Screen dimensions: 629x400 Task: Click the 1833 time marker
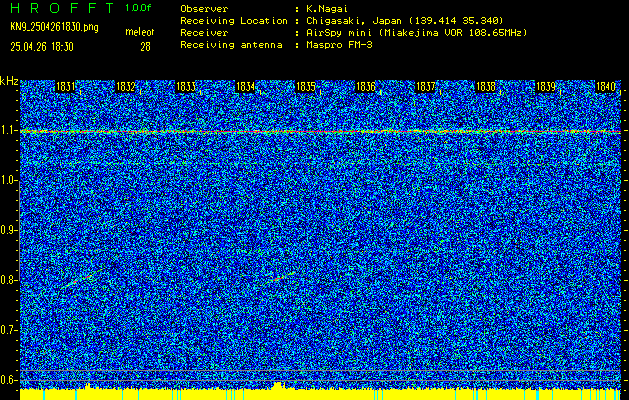coord(186,87)
